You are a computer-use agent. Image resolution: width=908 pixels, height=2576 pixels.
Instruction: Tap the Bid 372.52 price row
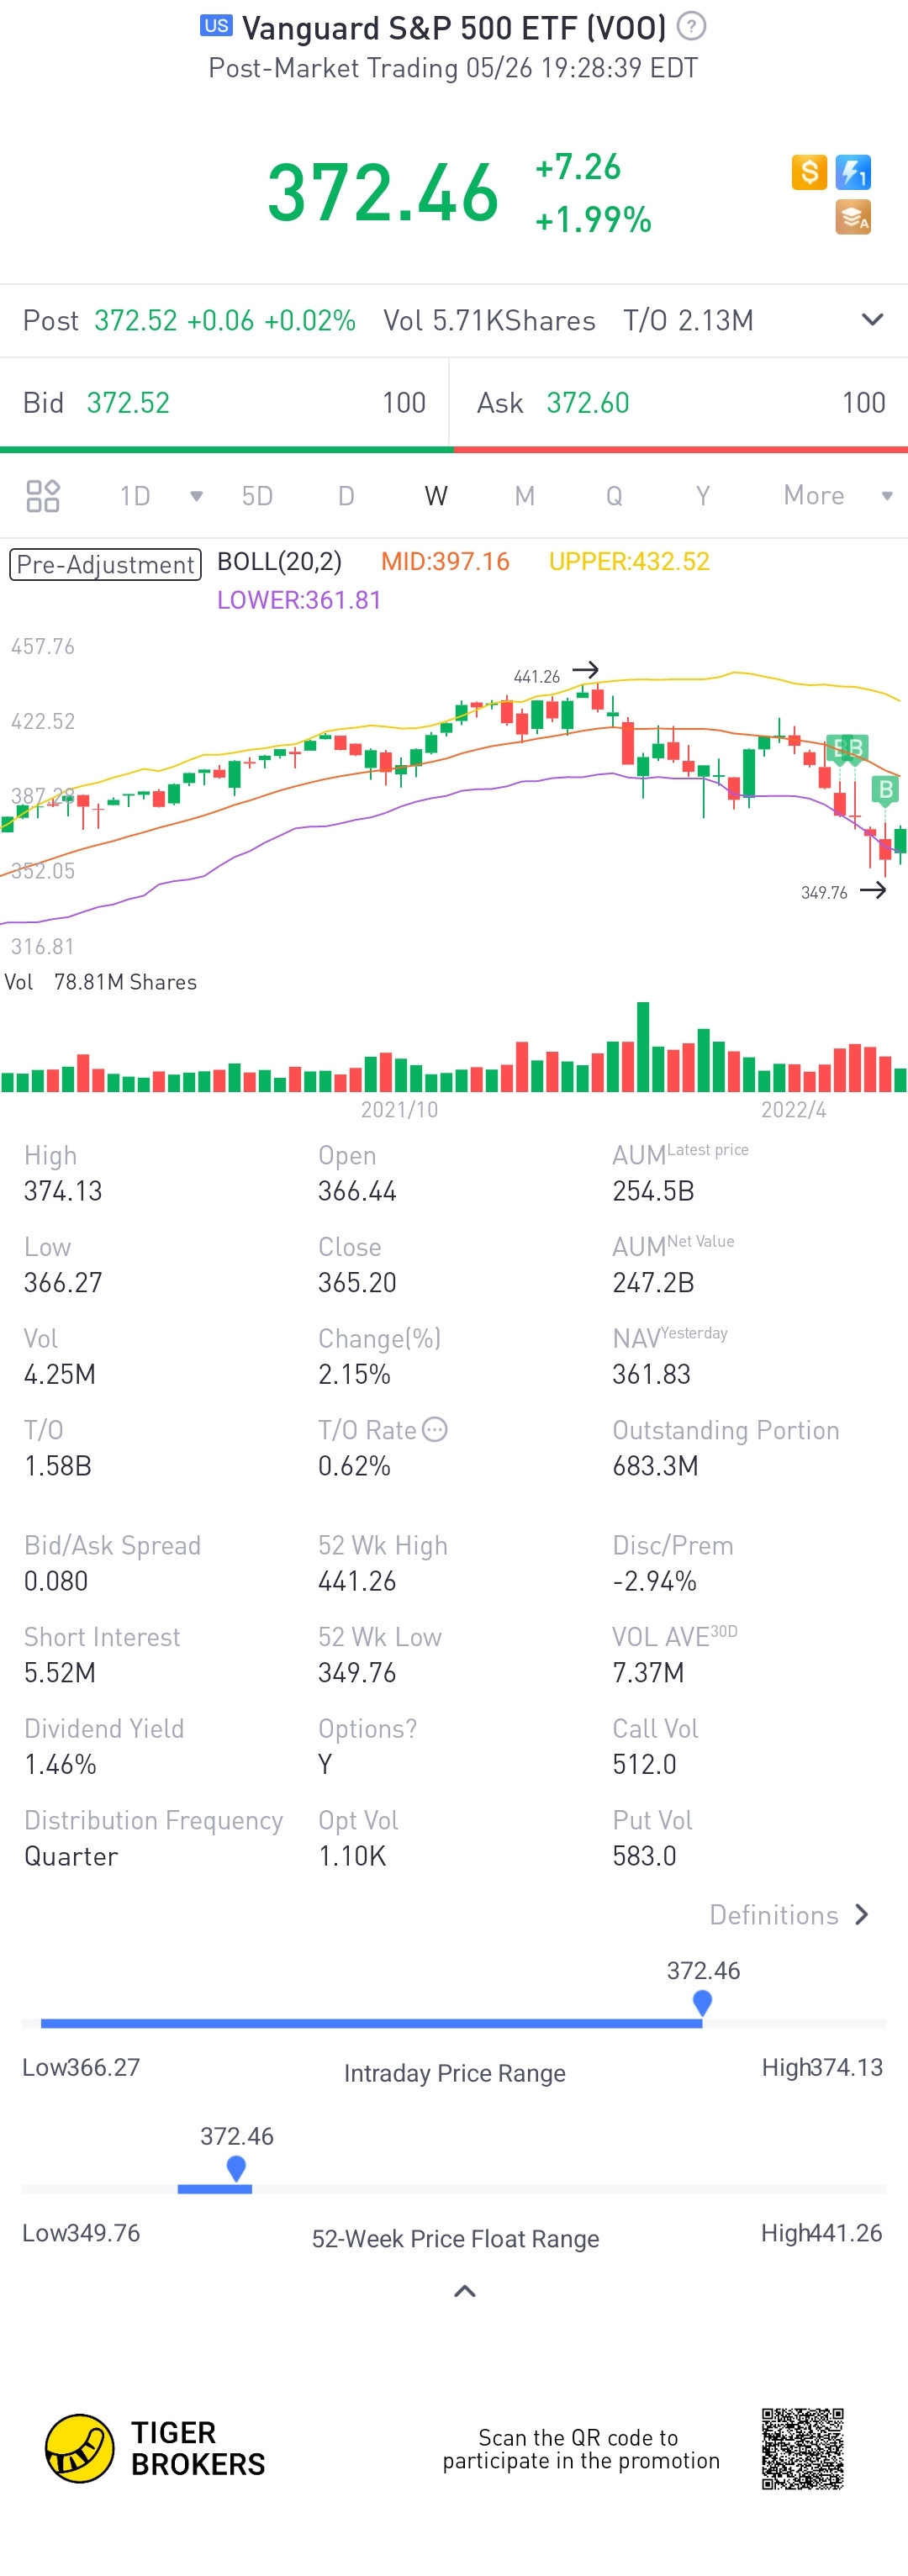tap(225, 403)
